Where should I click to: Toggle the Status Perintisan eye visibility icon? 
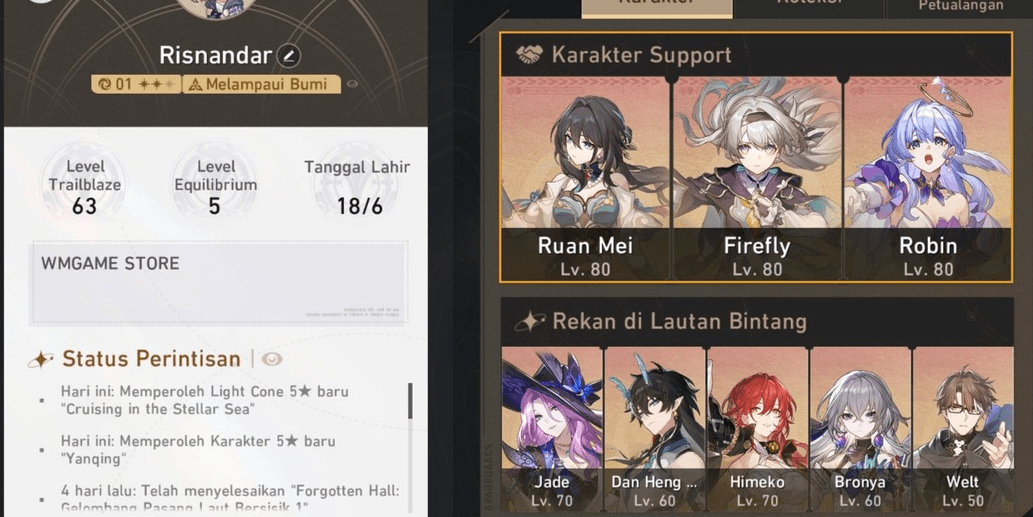click(272, 359)
